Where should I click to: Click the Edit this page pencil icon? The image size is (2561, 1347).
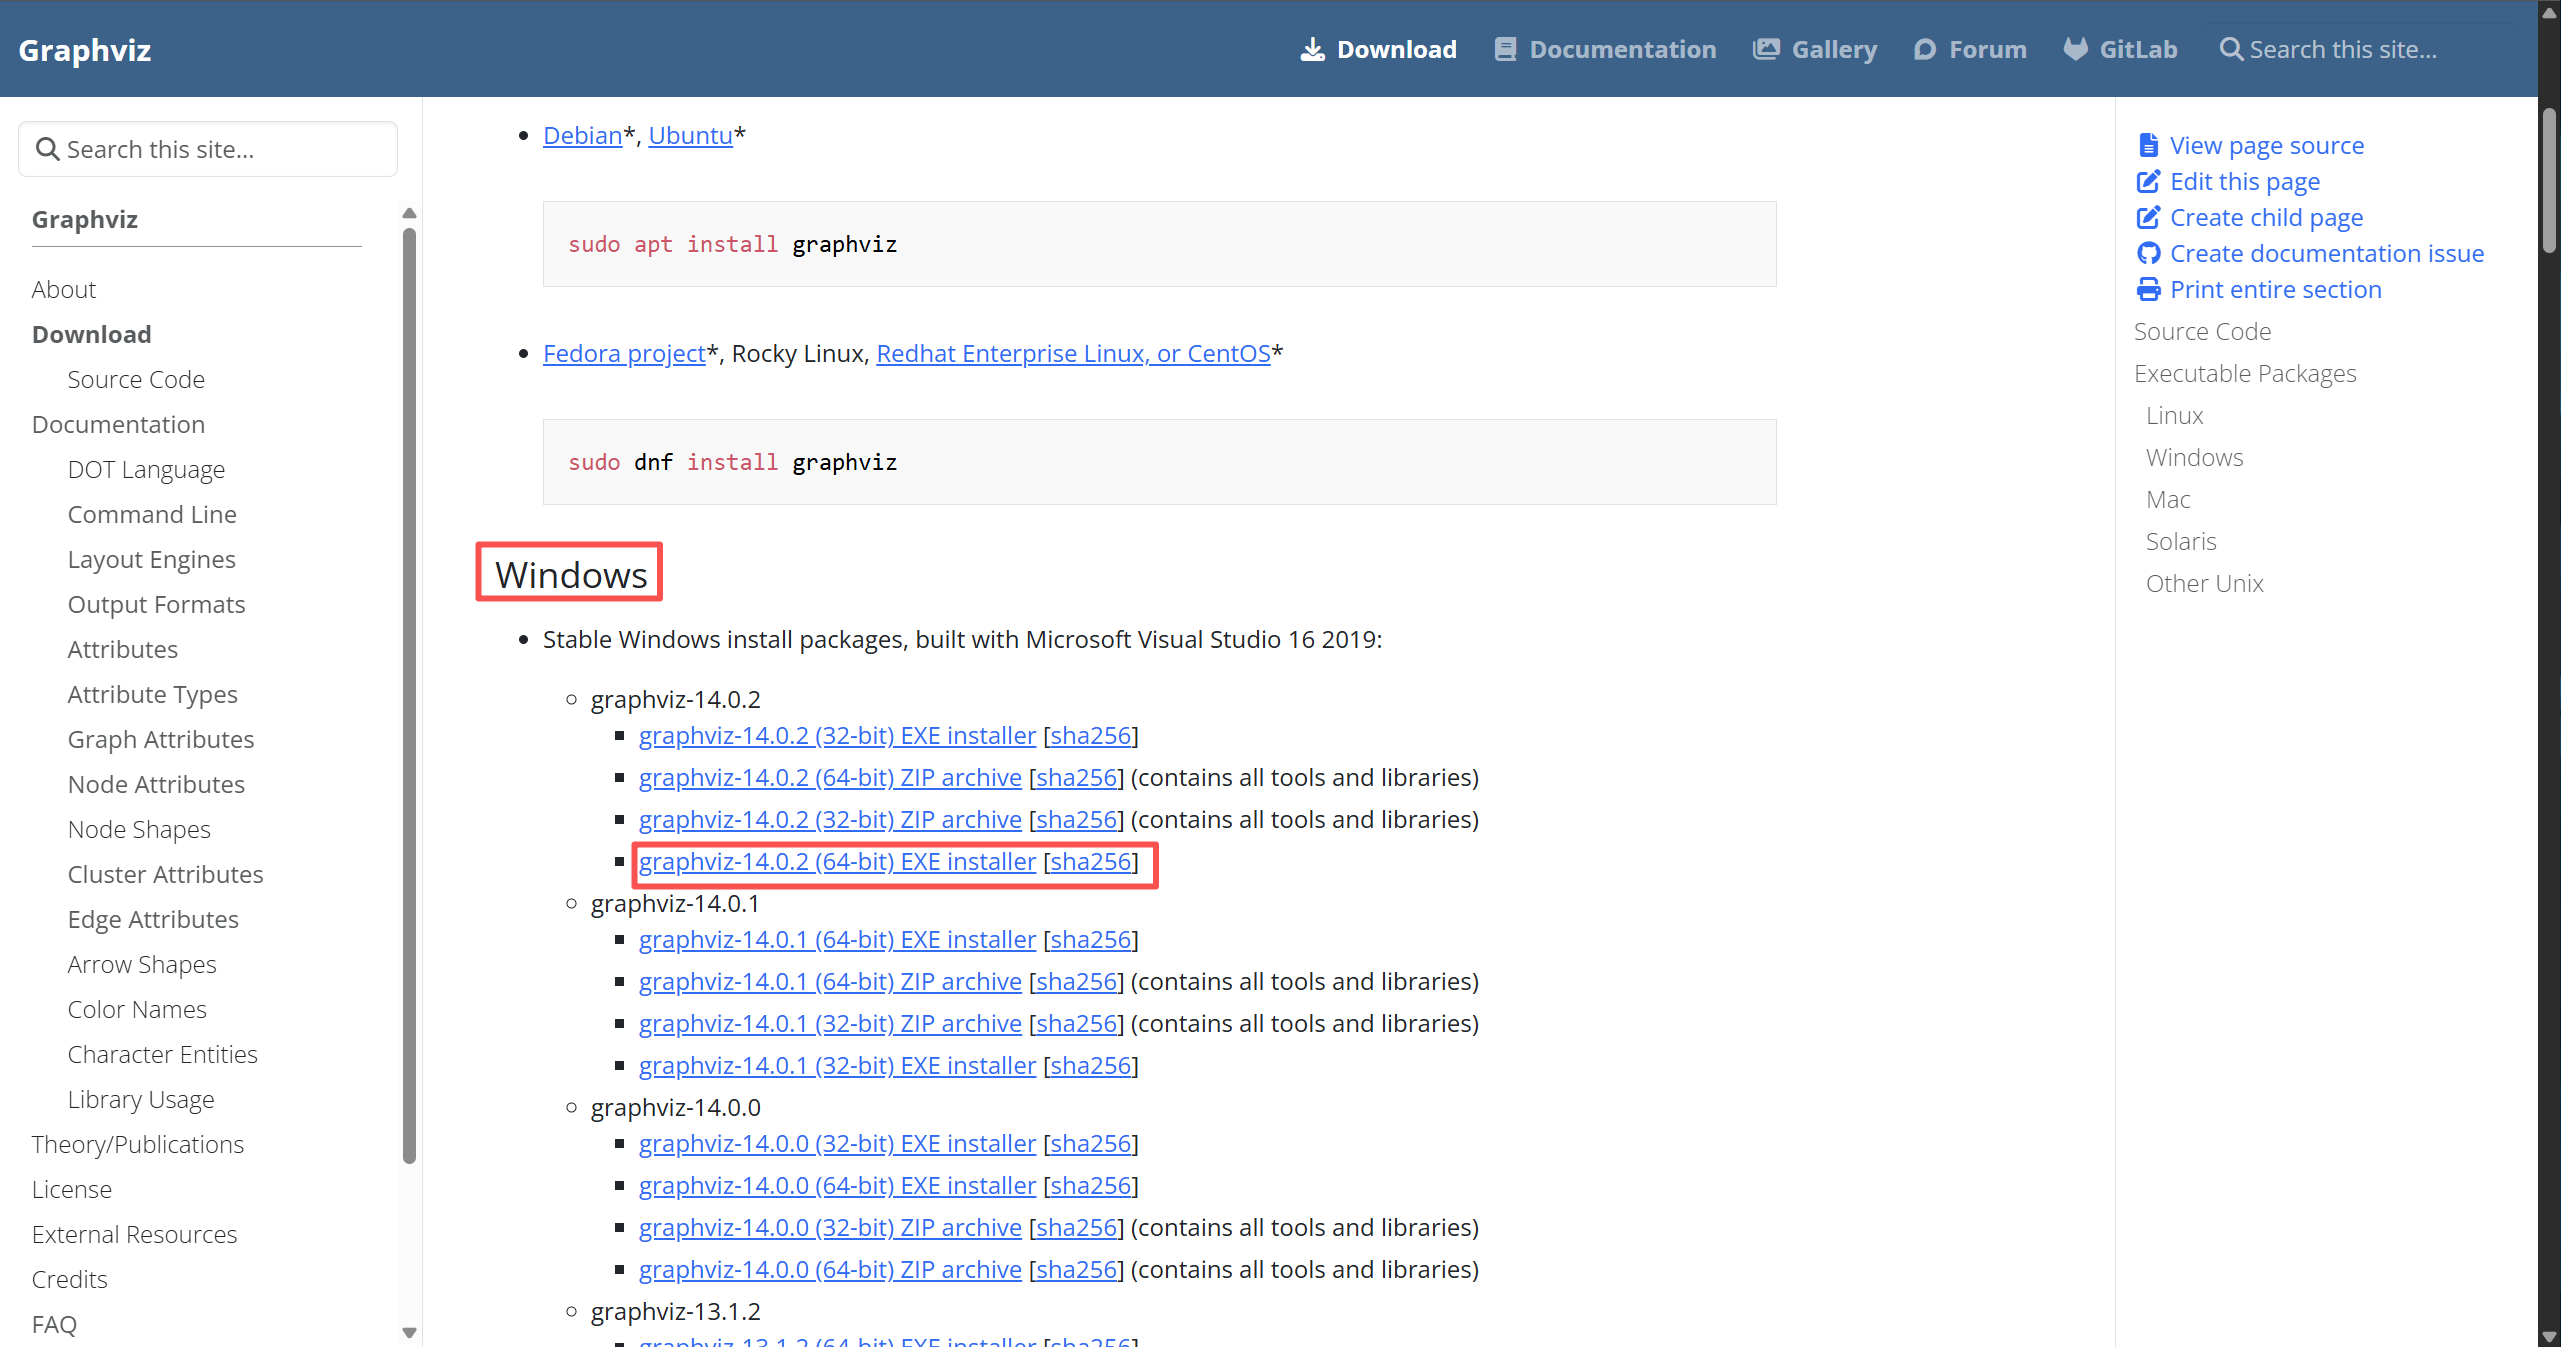[x=2148, y=182]
